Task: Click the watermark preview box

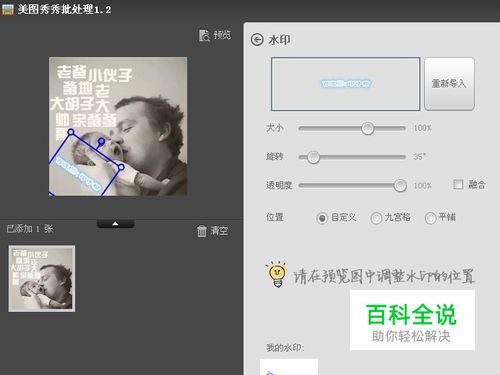Action: pos(345,84)
